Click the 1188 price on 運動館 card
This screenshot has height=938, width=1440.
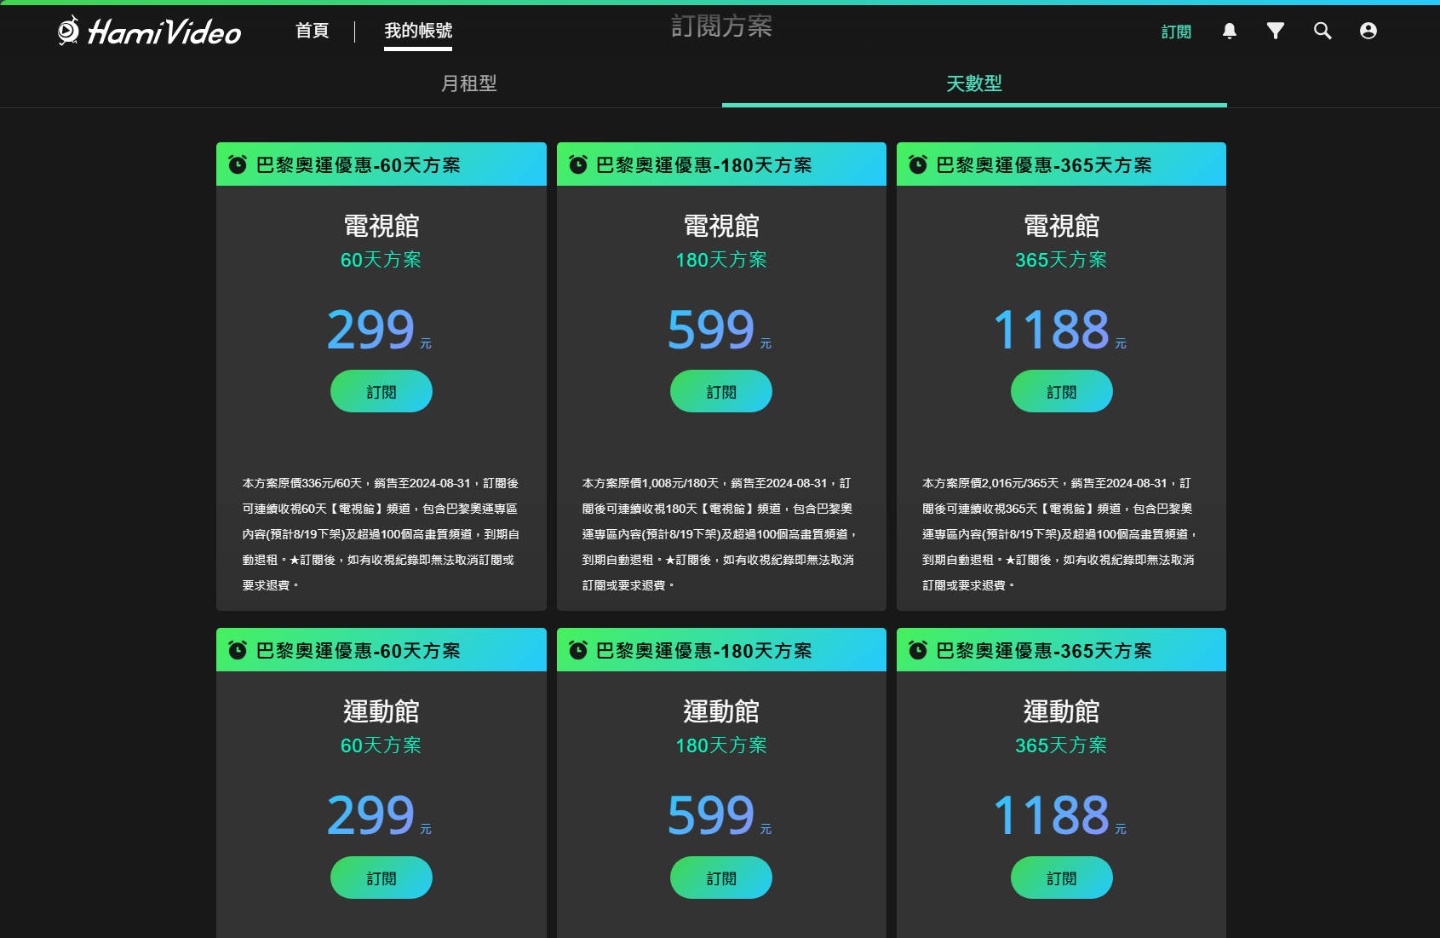[x=1051, y=815]
